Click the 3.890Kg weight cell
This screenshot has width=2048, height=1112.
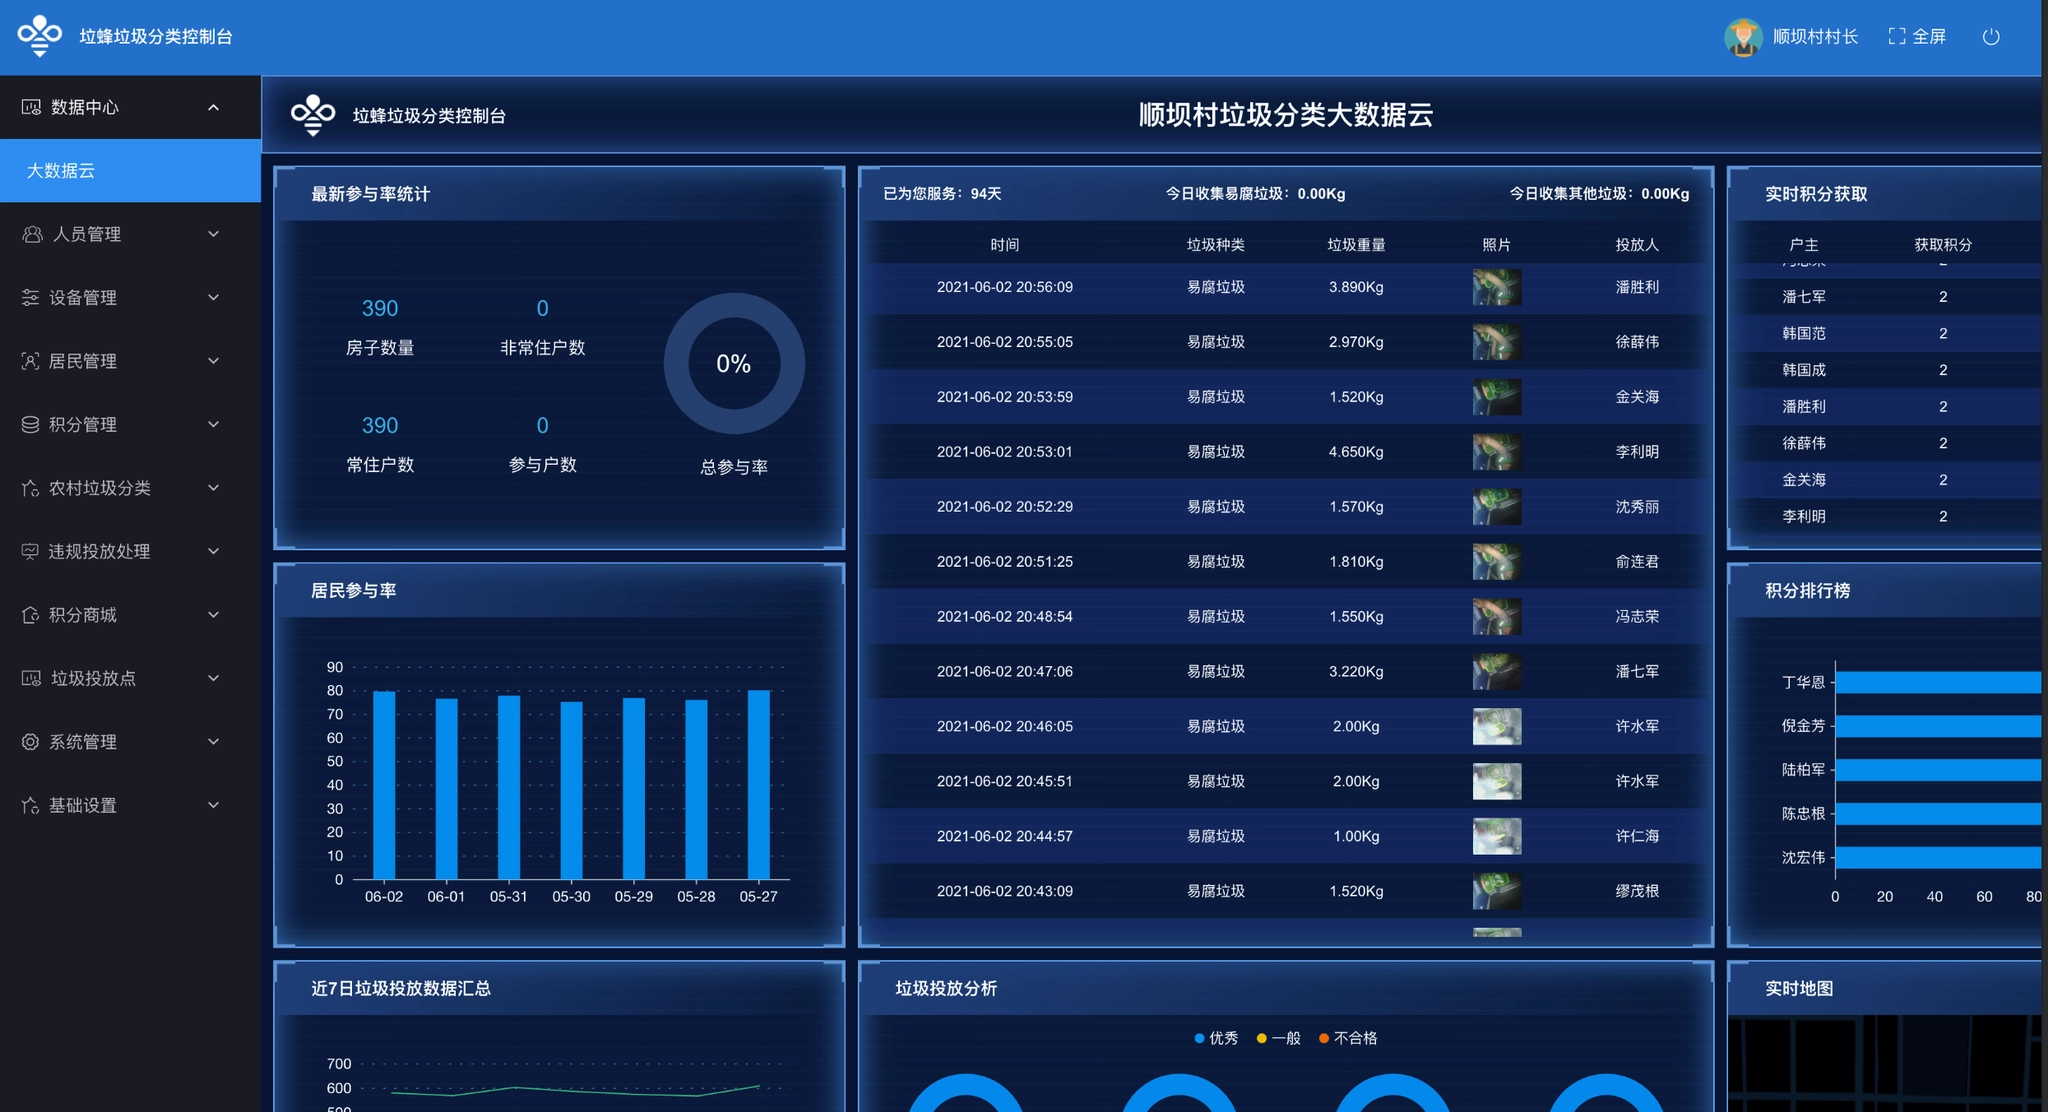[x=1356, y=287]
